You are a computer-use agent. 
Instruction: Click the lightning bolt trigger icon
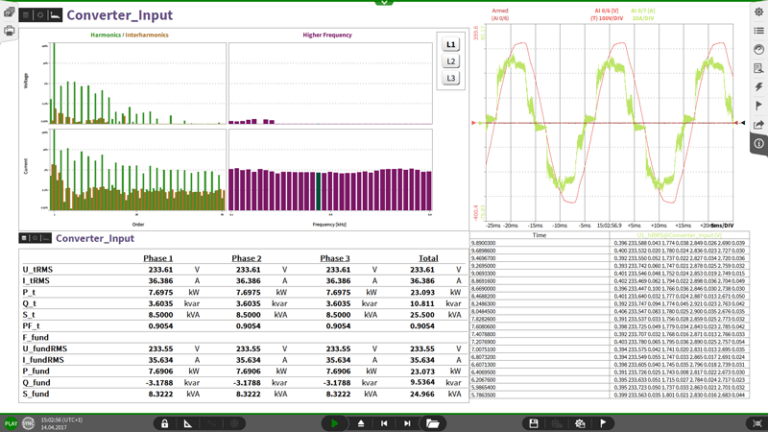(x=758, y=87)
